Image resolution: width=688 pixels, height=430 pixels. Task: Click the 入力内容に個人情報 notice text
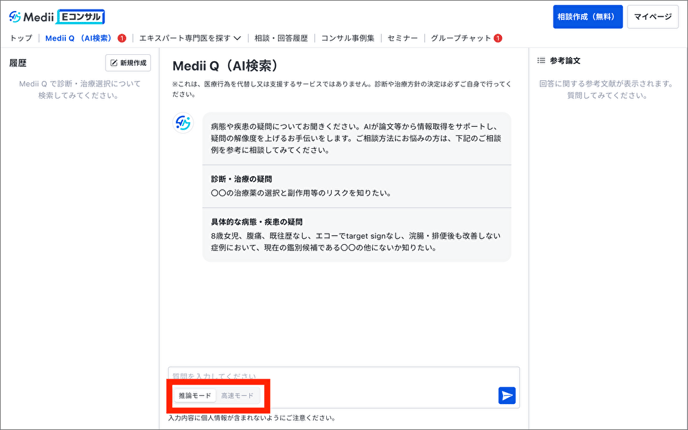tap(252, 418)
